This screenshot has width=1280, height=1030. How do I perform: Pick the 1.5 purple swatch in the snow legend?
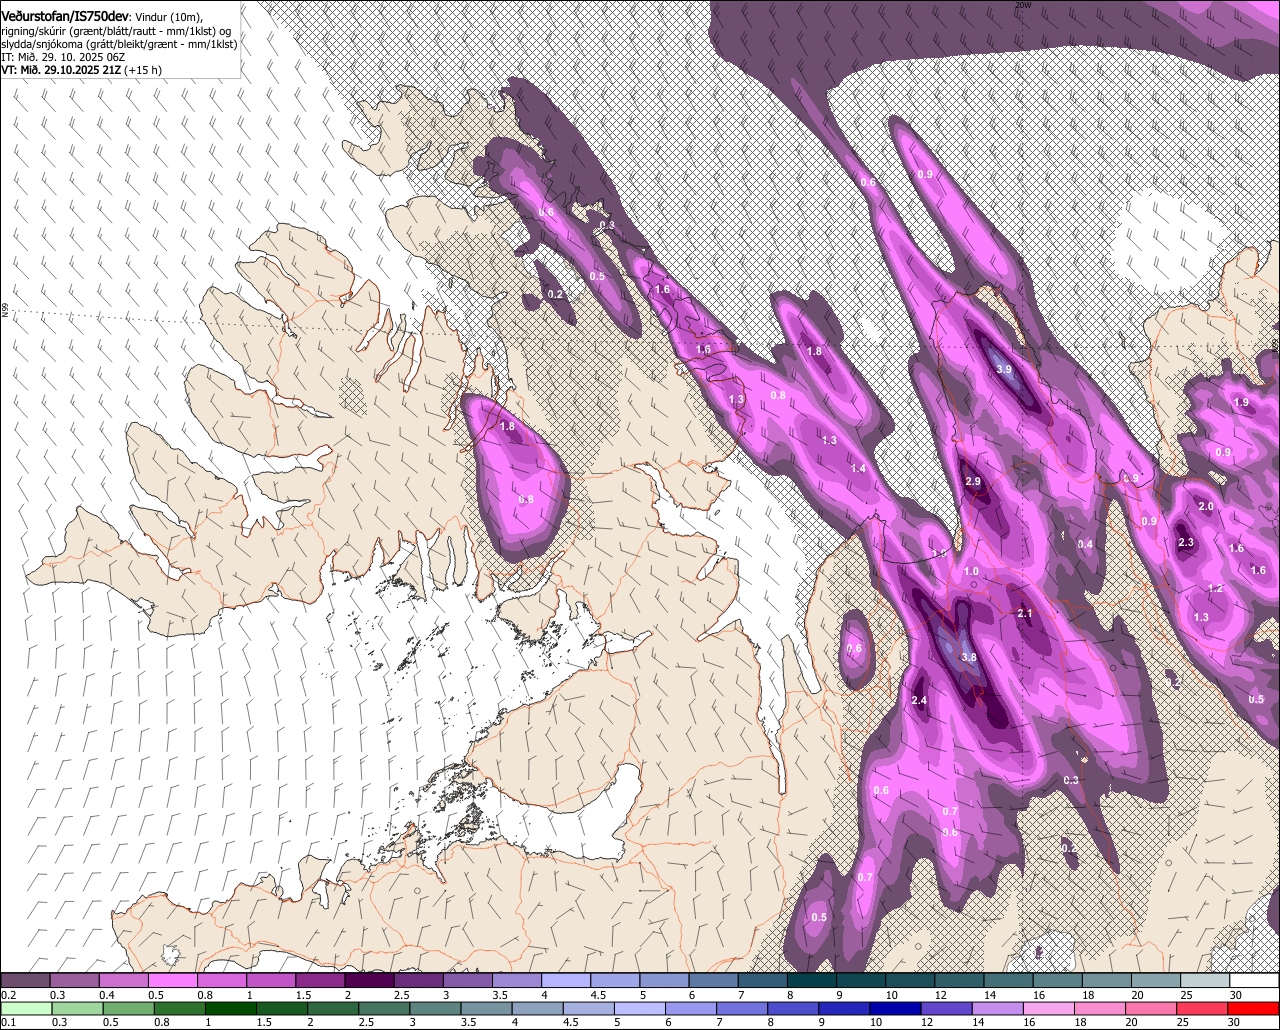pos(320,980)
